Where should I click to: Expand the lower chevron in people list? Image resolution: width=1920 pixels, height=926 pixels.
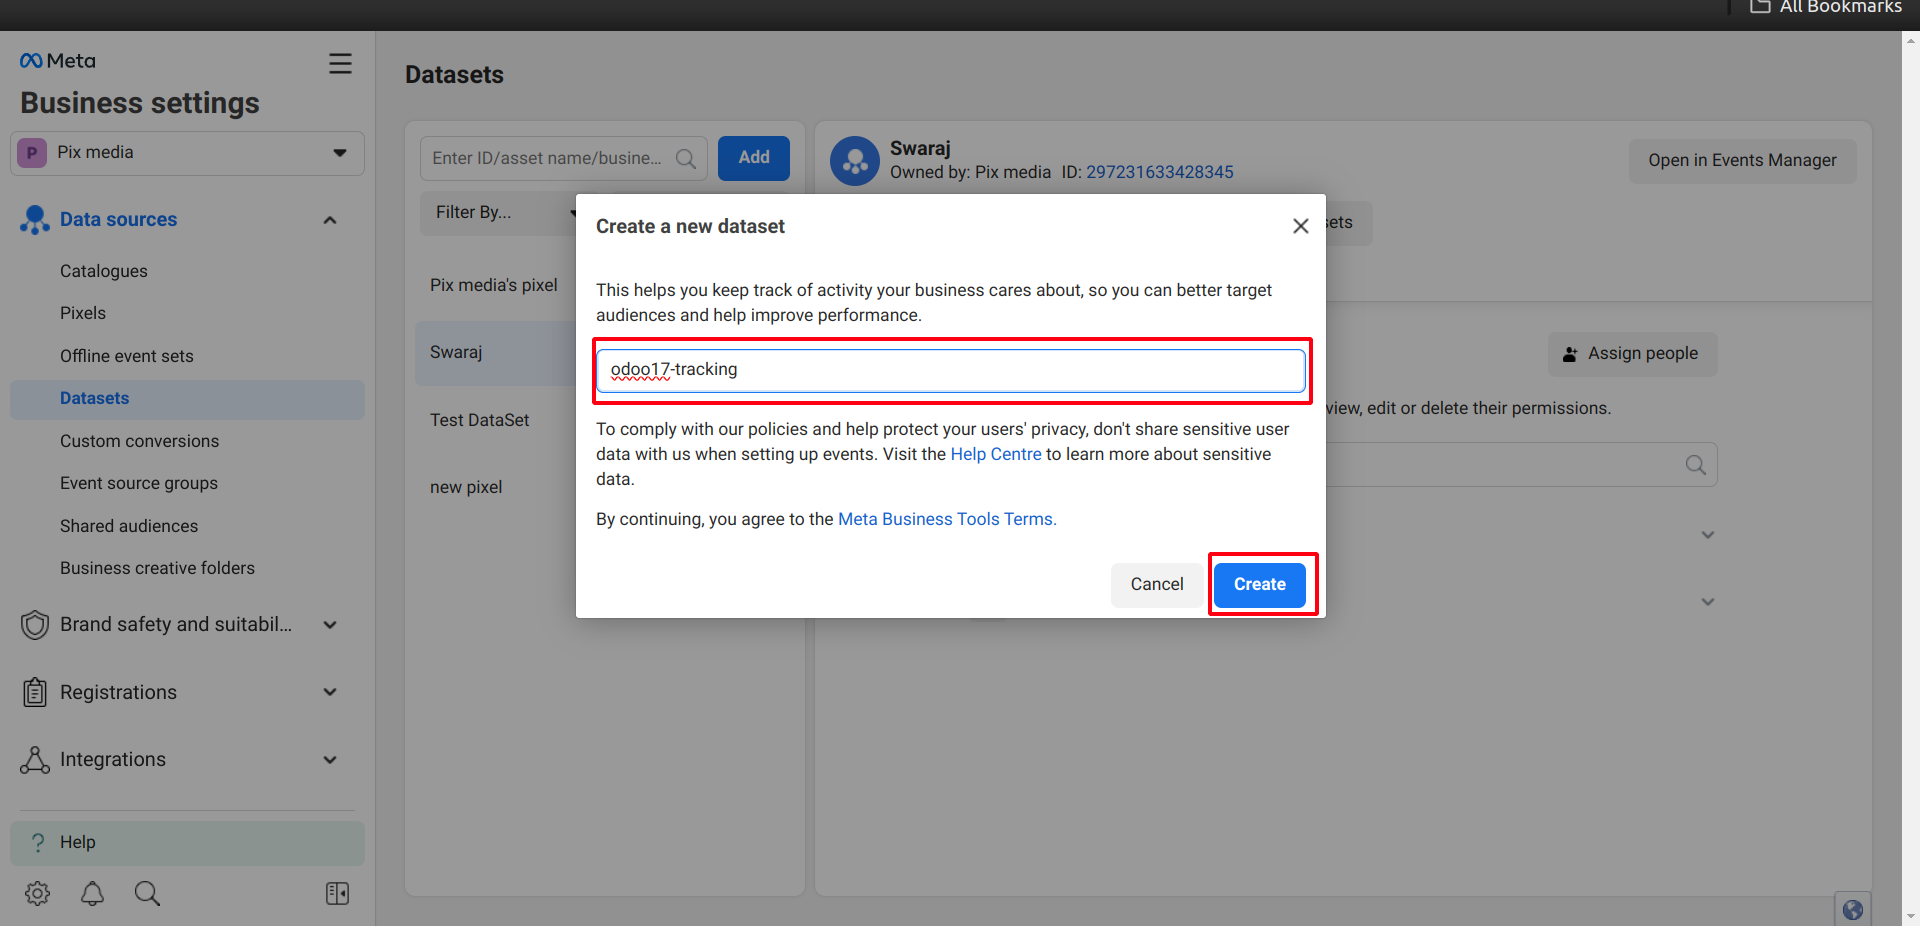click(1708, 602)
